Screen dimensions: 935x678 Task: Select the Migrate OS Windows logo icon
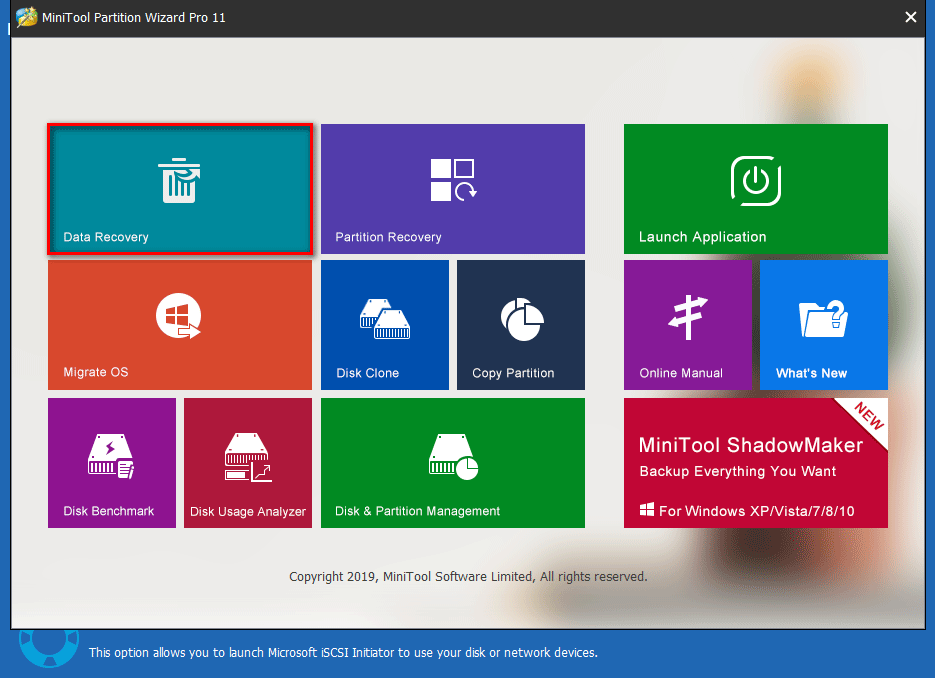[179, 318]
